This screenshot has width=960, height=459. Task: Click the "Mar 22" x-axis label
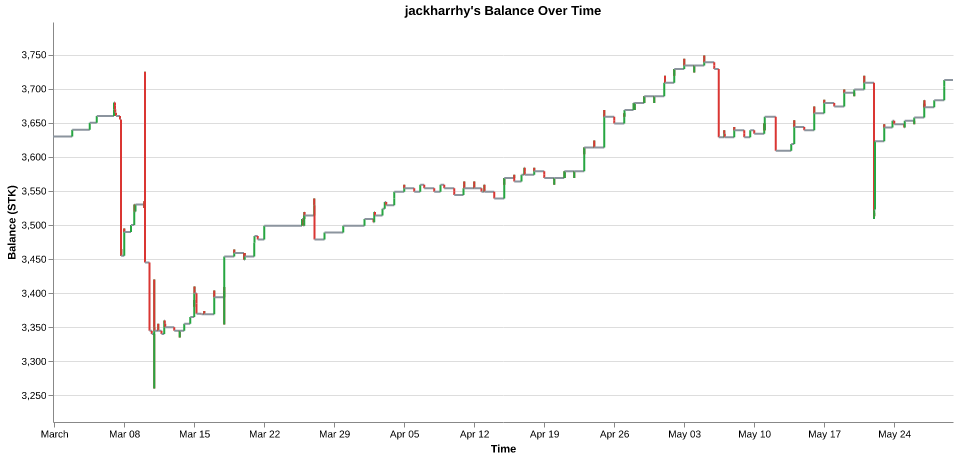pyautogui.click(x=264, y=435)
